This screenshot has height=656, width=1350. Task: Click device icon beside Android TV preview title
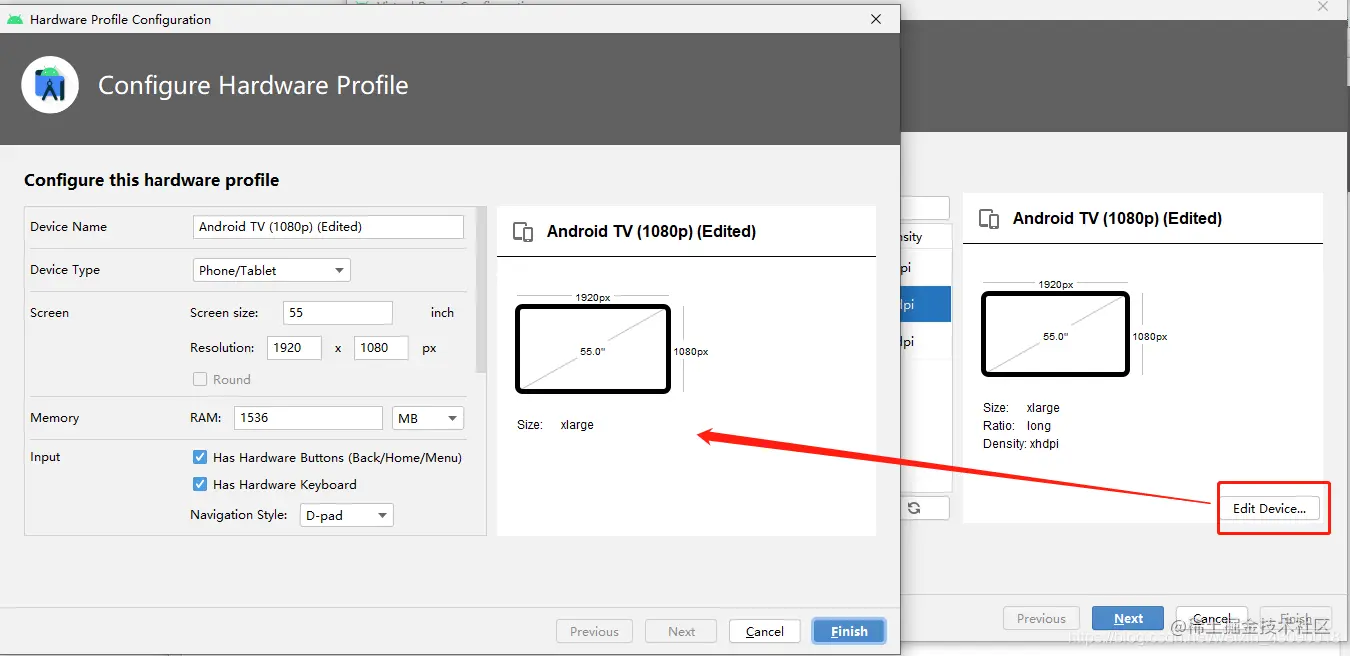coord(523,232)
